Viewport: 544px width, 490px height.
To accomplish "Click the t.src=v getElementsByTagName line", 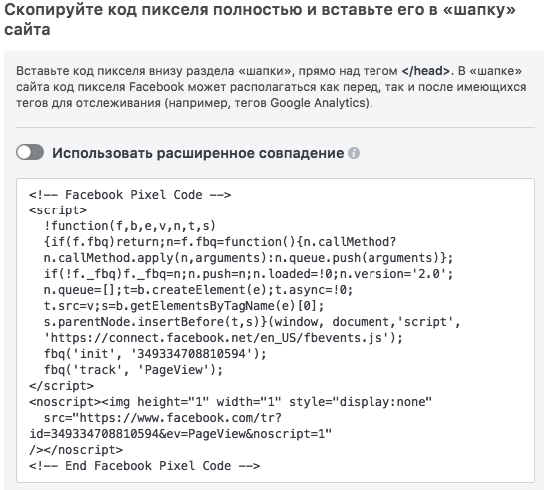I will click(x=184, y=306).
